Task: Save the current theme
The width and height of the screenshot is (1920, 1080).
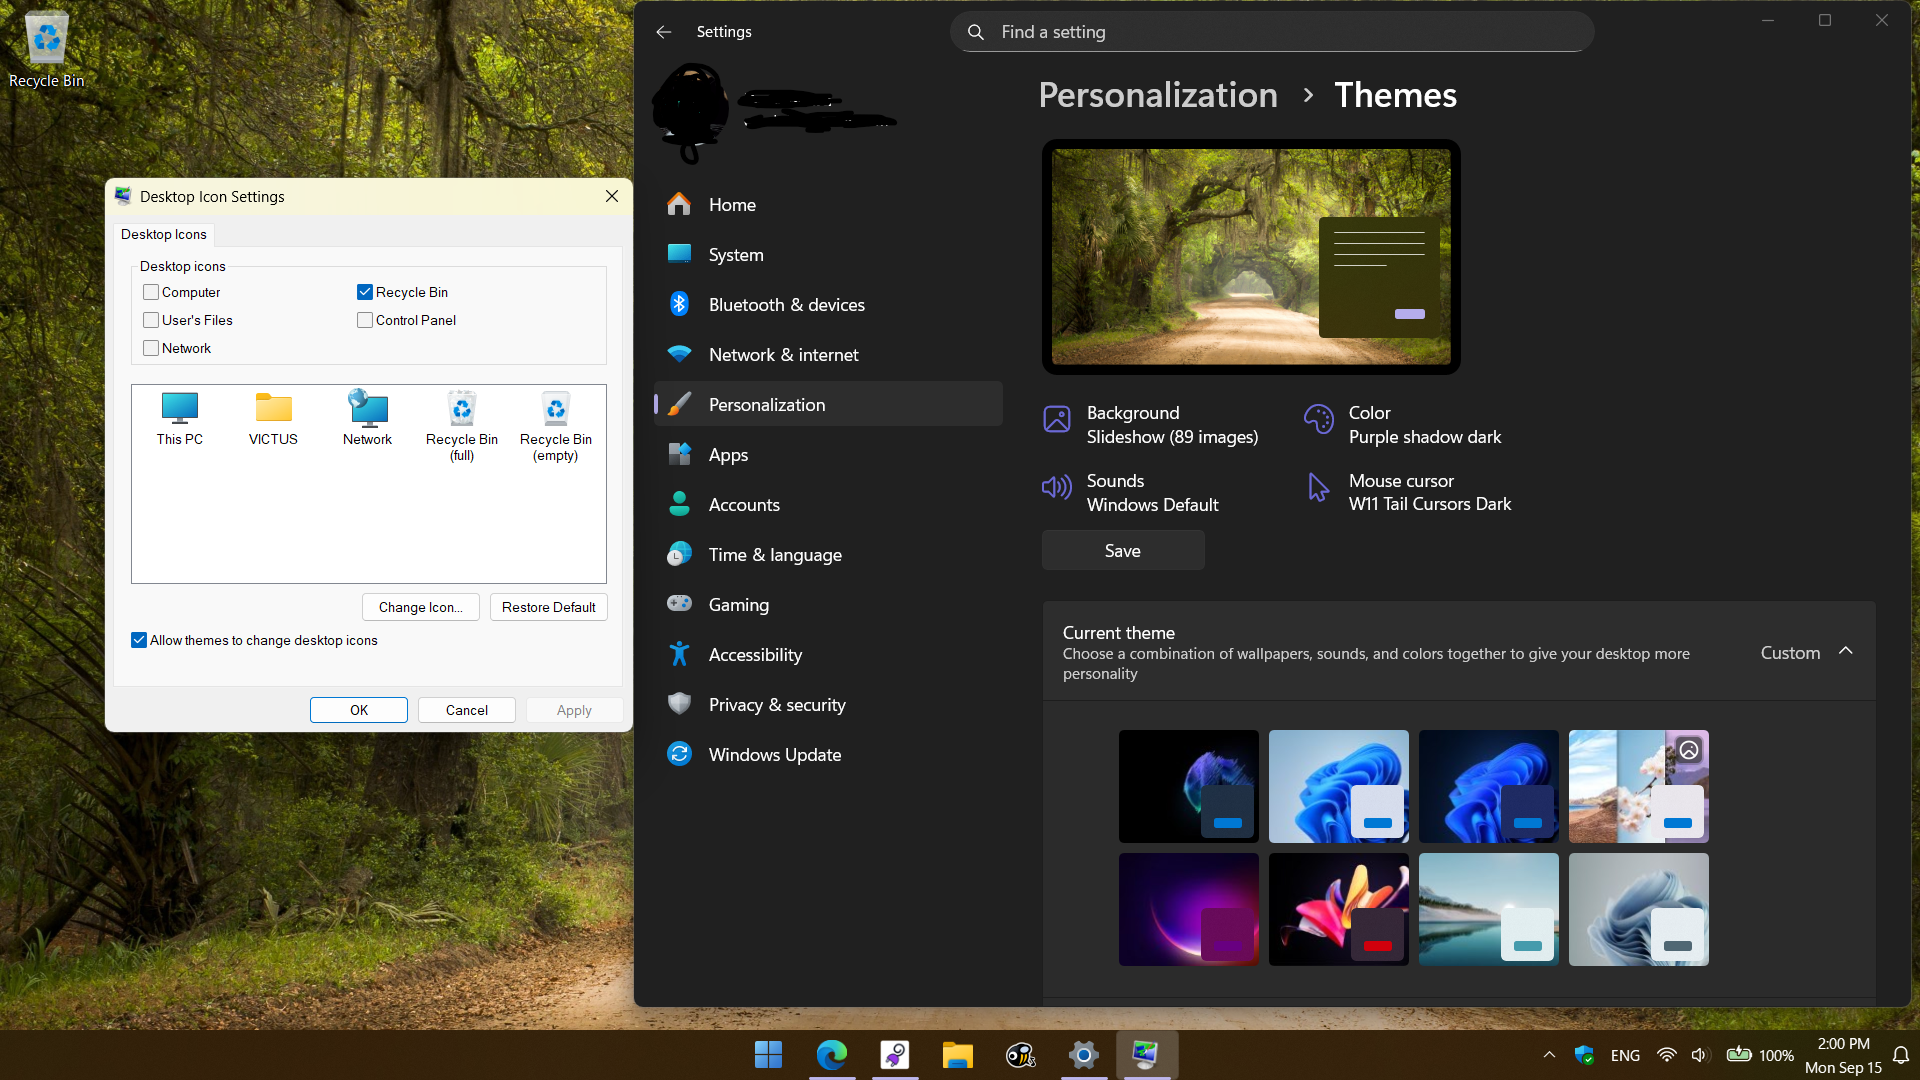Action: tap(1123, 551)
